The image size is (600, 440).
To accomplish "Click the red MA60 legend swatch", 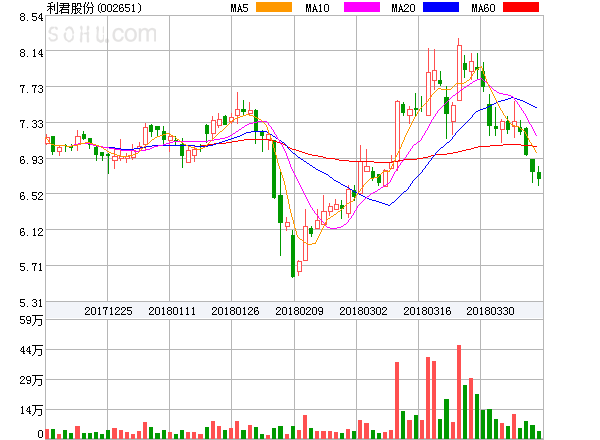I will tap(521, 7).
